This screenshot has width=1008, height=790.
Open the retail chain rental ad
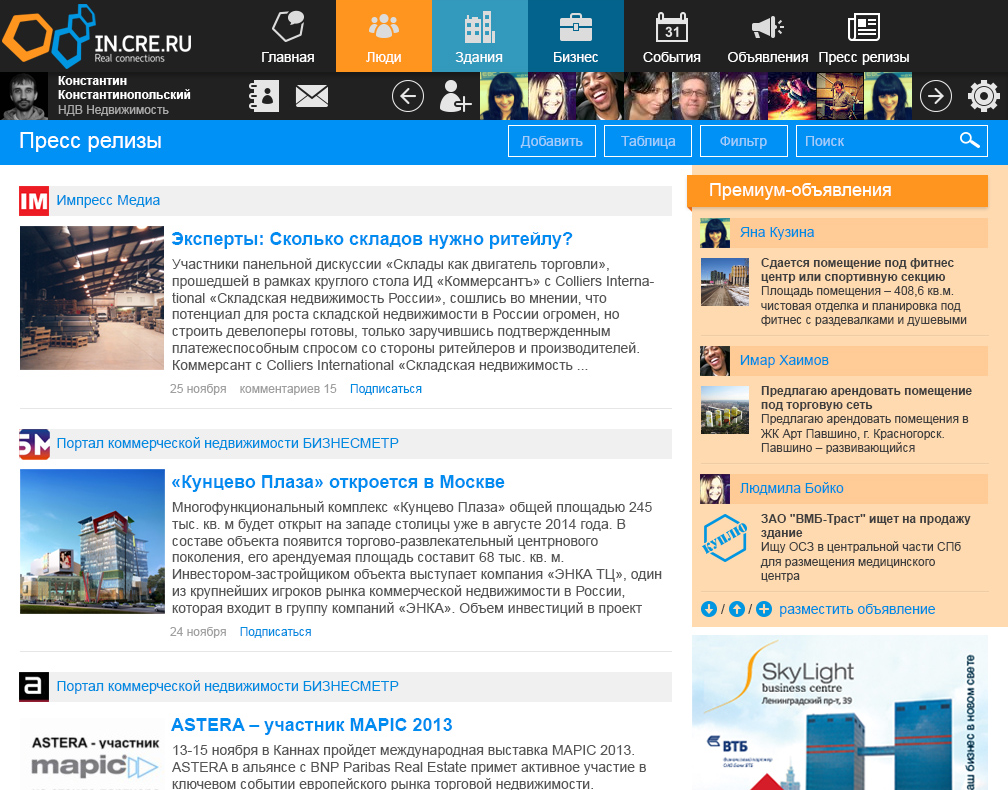point(866,398)
